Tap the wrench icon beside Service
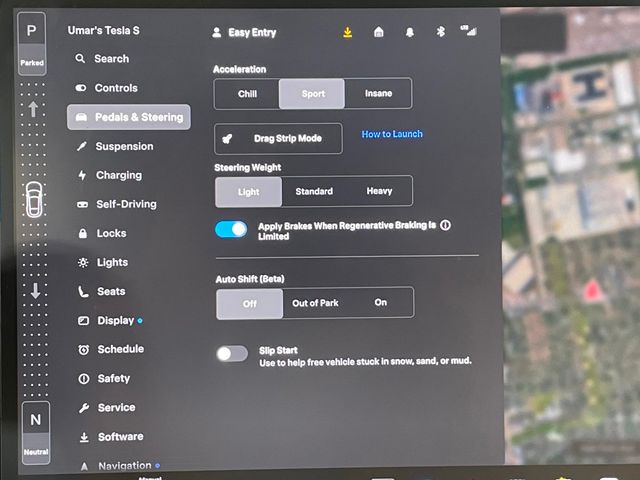The image size is (640, 480). 84,408
